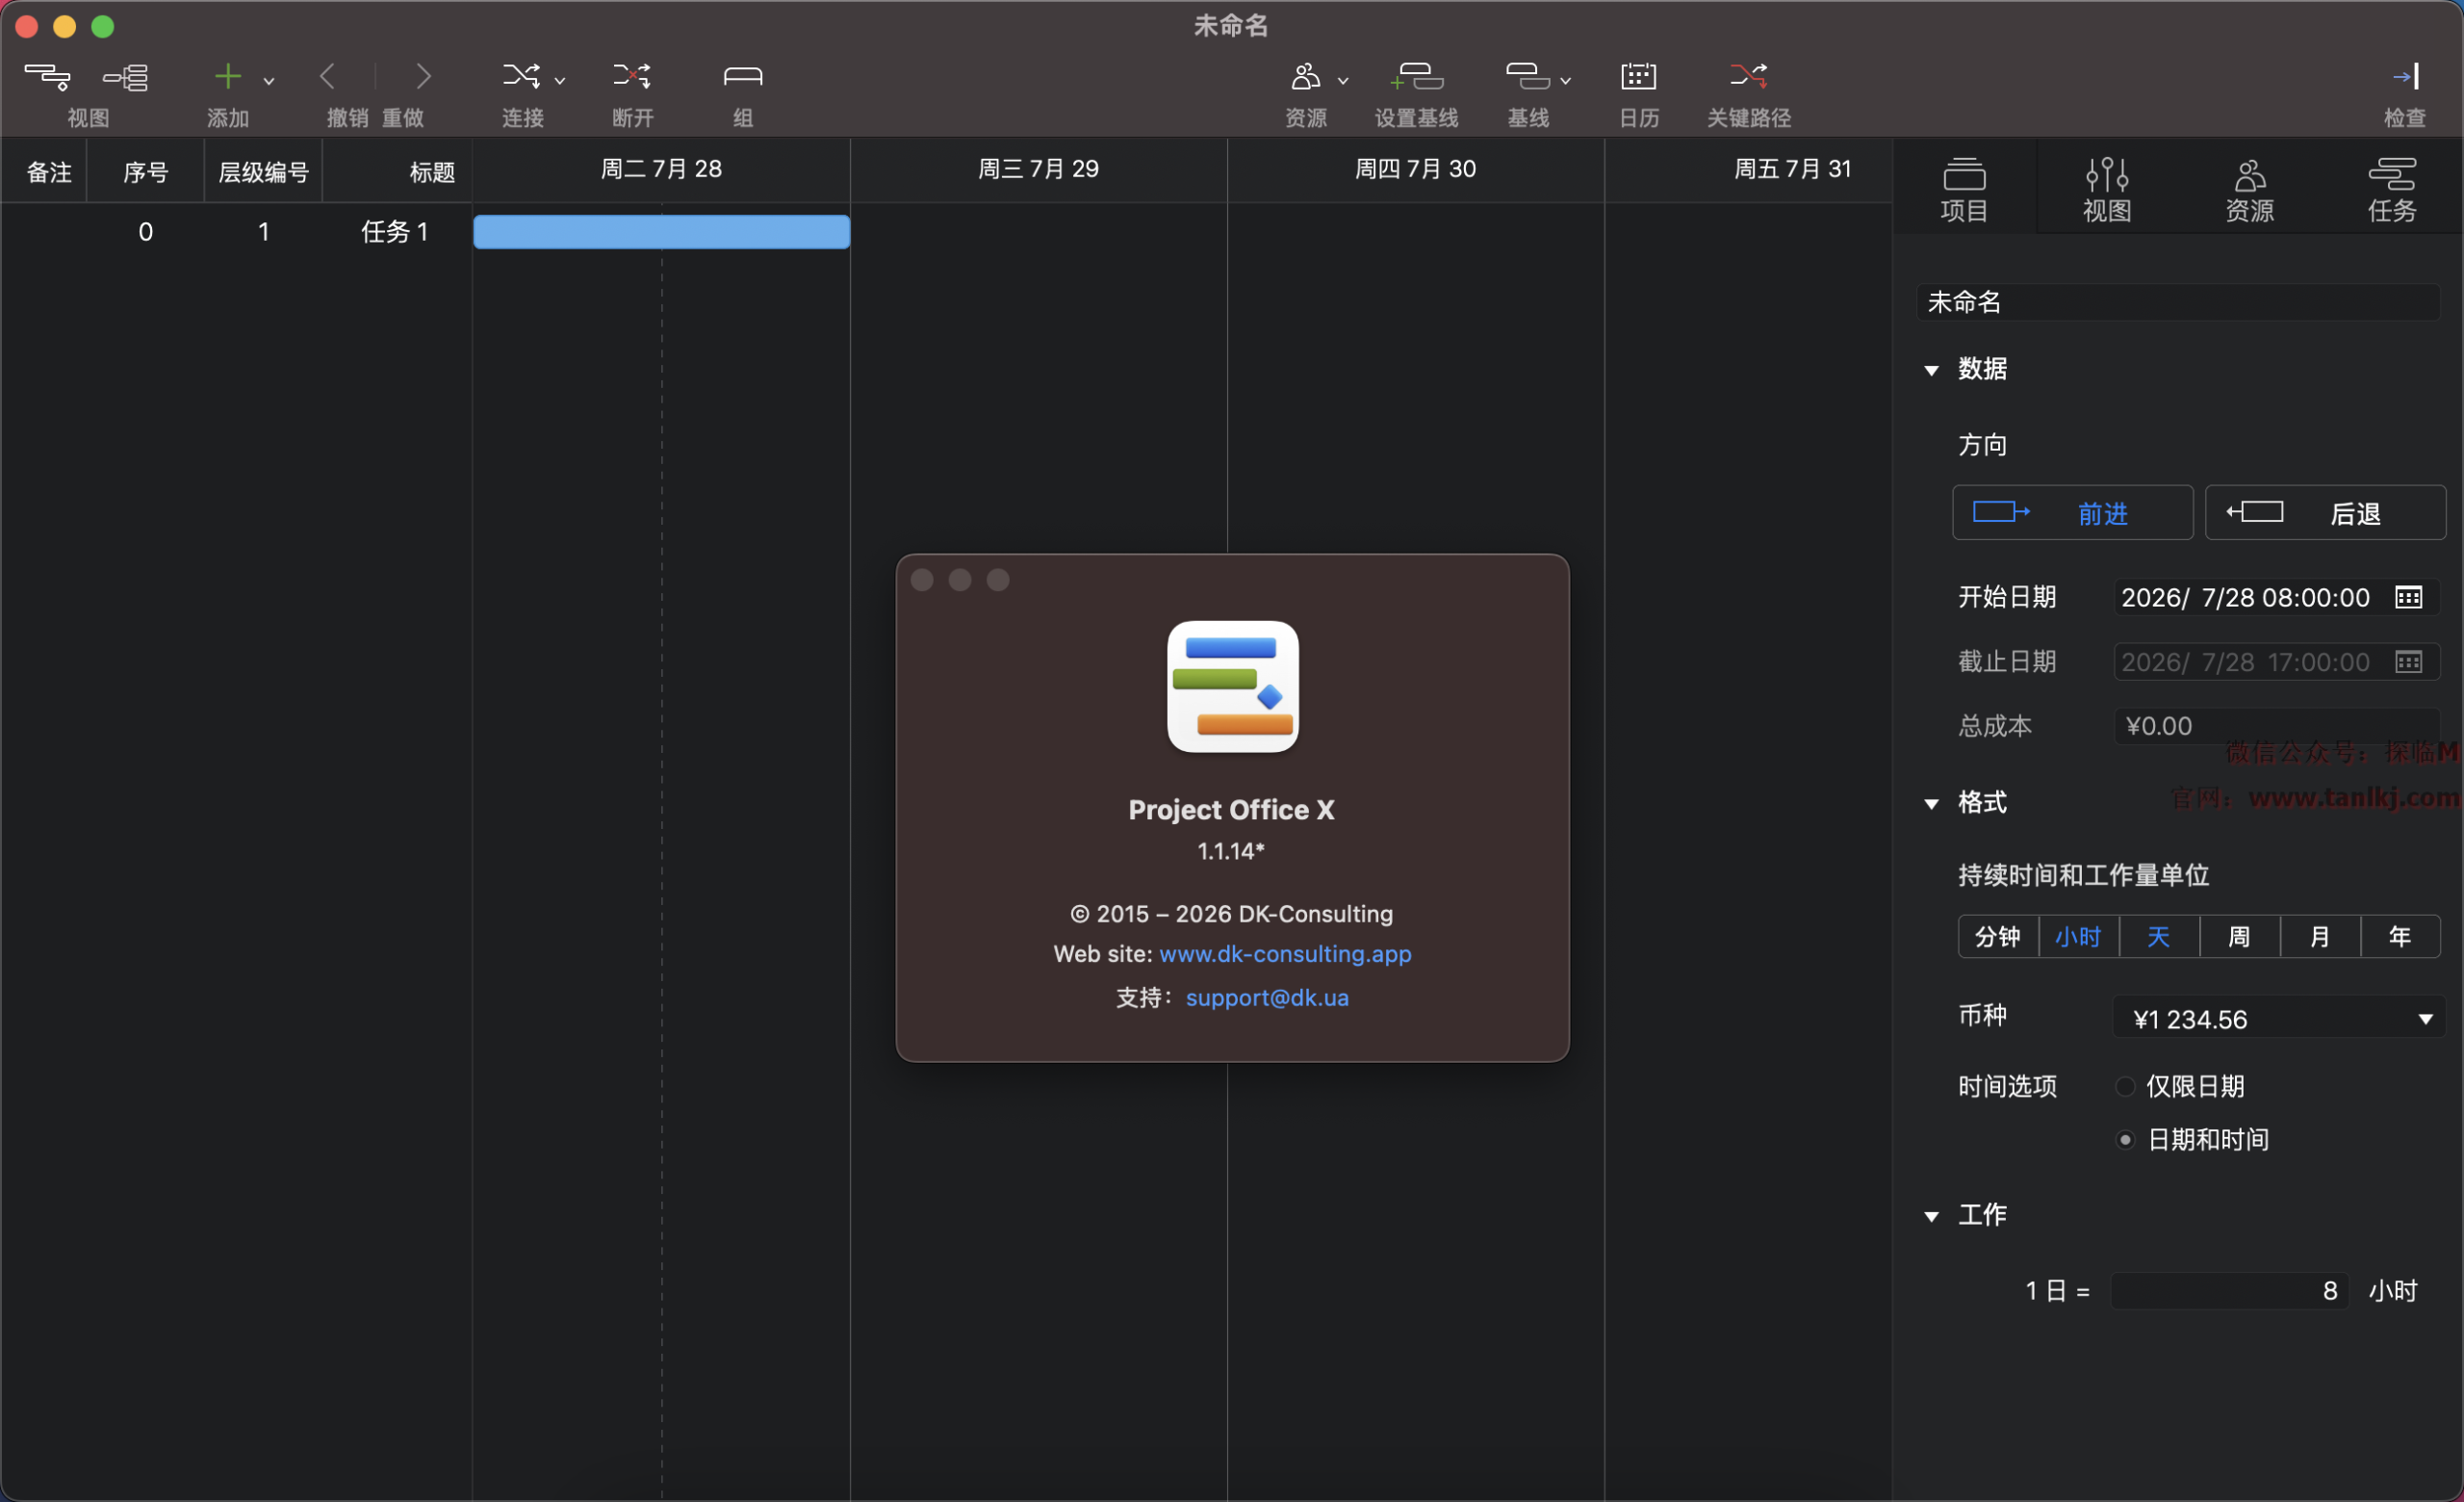The width and height of the screenshot is (2464, 1502).
Task: Click the WBS cell showing 1
Action: pos(264,232)
